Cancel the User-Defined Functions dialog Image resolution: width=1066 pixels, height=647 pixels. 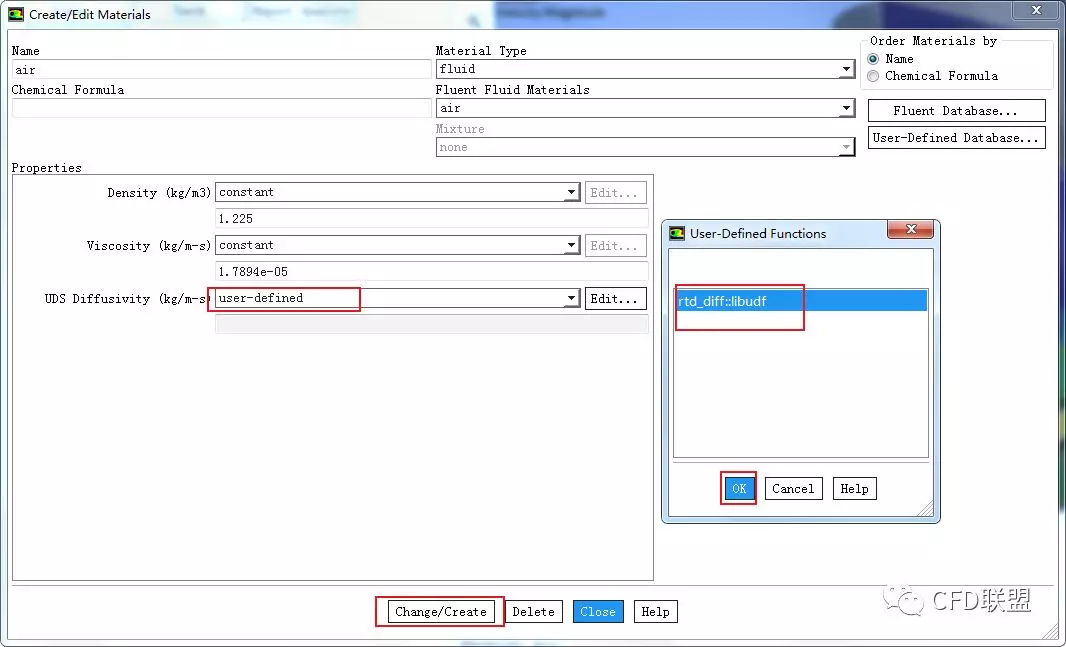click(x=792, y=489)
